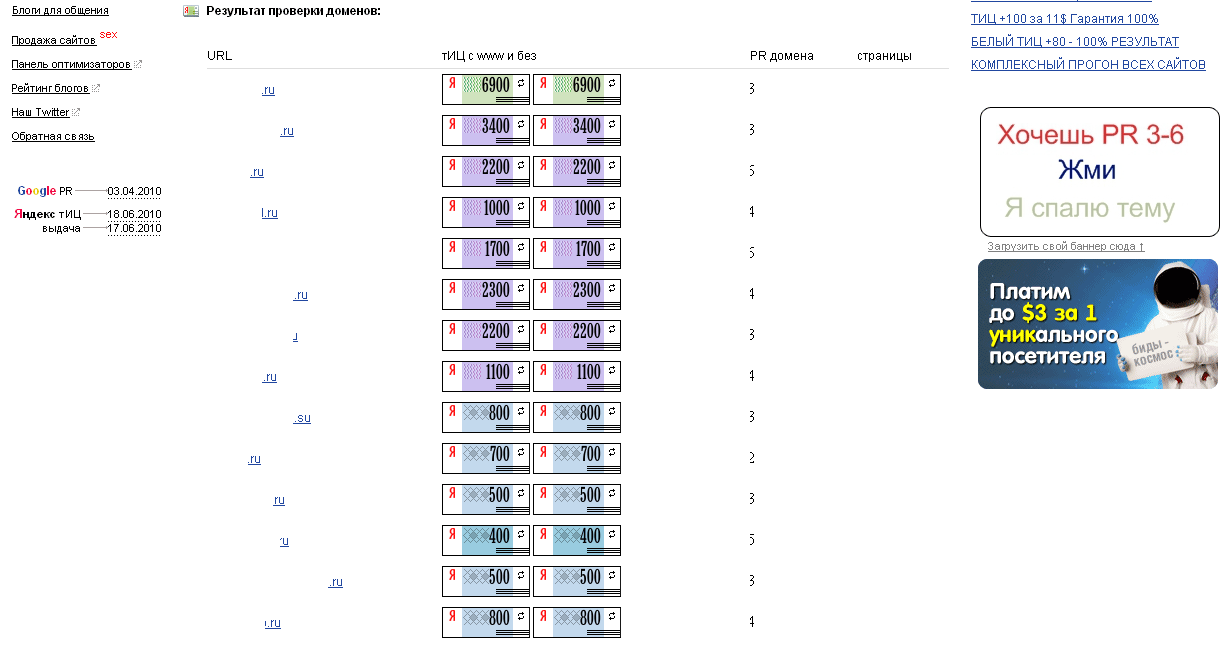
Task: Click the 'Хочешь PR 3-6' banner
Action: pyautogui.click(x=1100, y=172)
